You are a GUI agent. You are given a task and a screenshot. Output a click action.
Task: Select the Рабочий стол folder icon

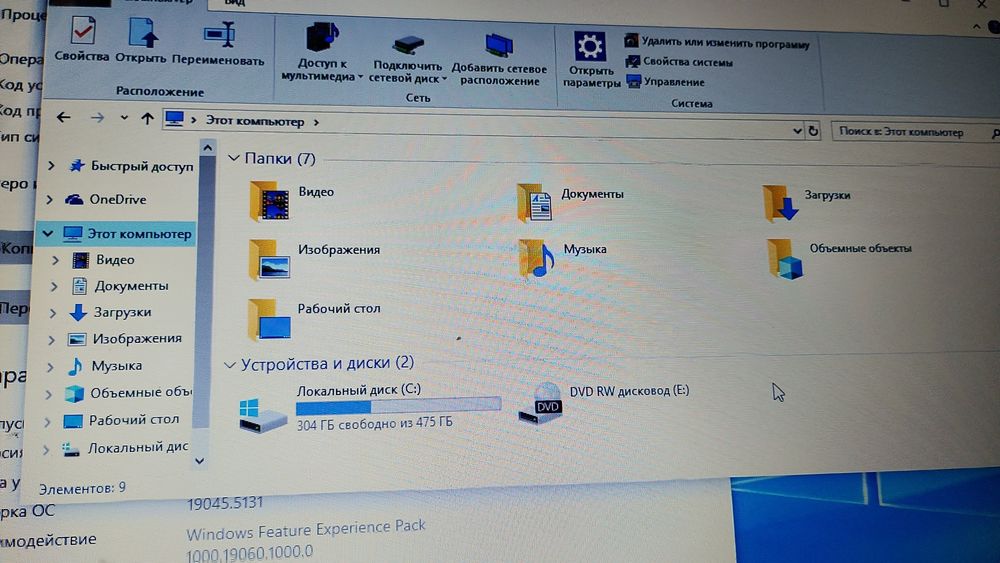pos(268,319)
